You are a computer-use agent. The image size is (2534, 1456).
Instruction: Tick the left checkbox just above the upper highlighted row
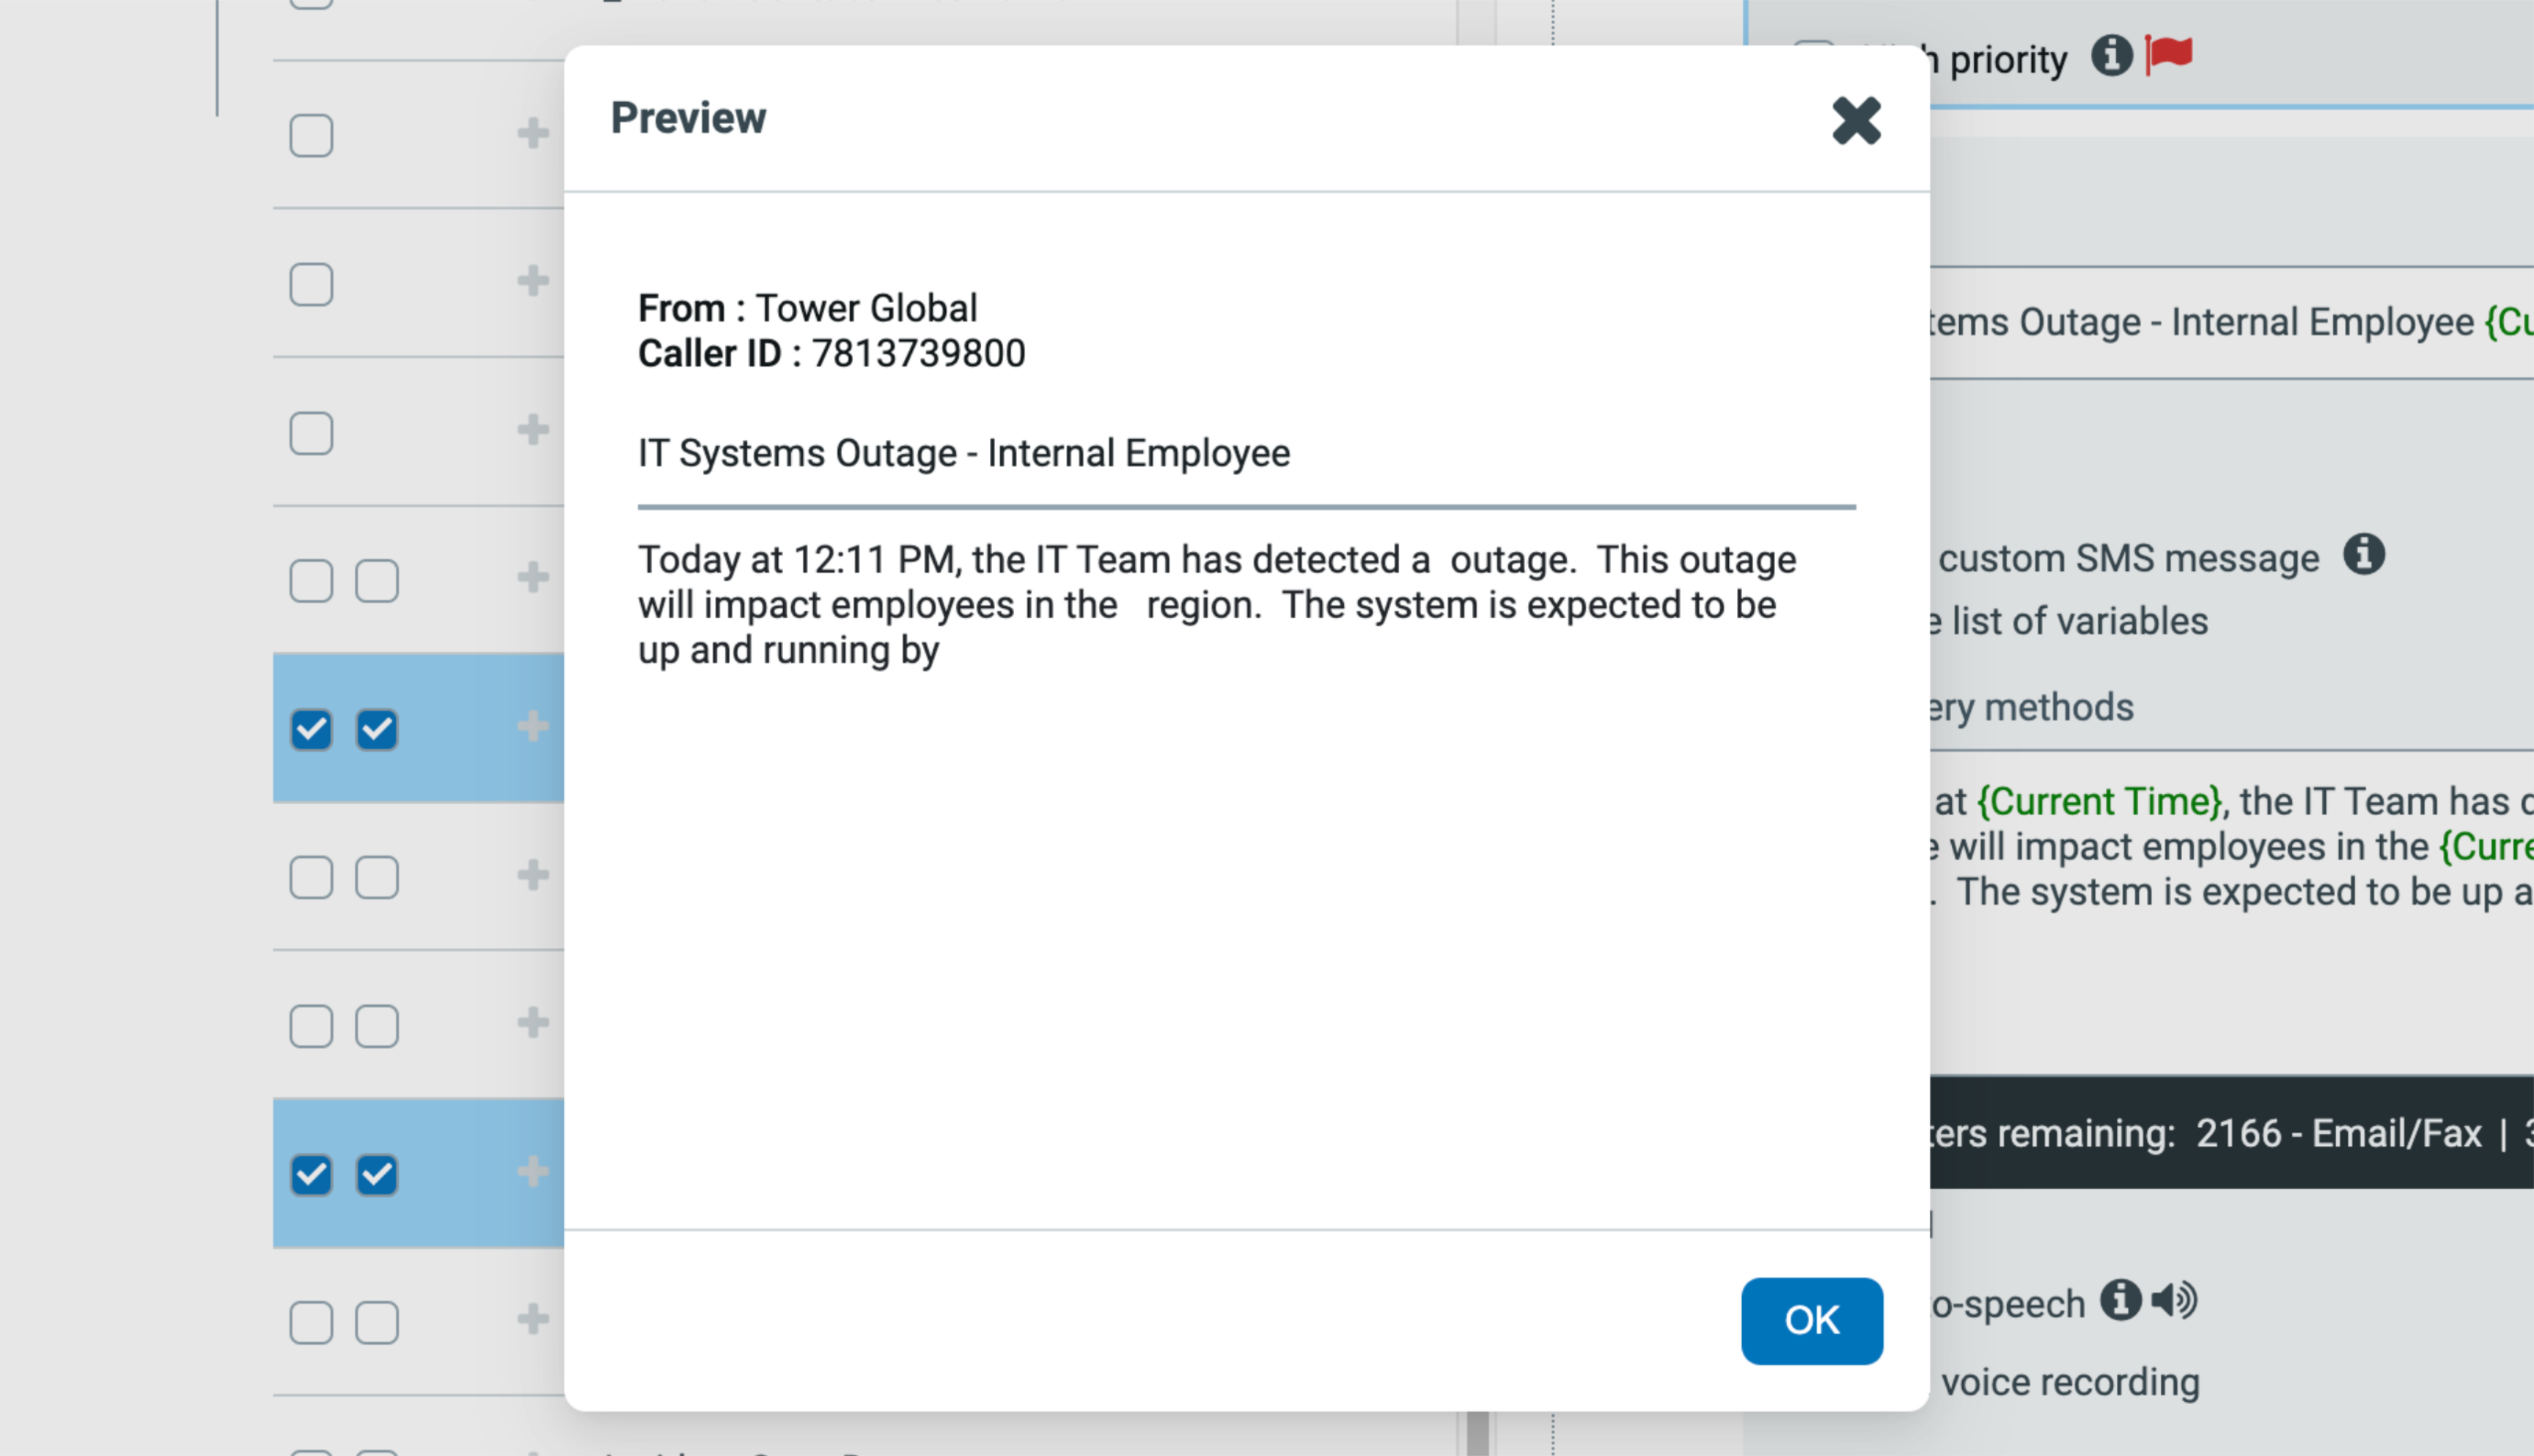point(311,581)
